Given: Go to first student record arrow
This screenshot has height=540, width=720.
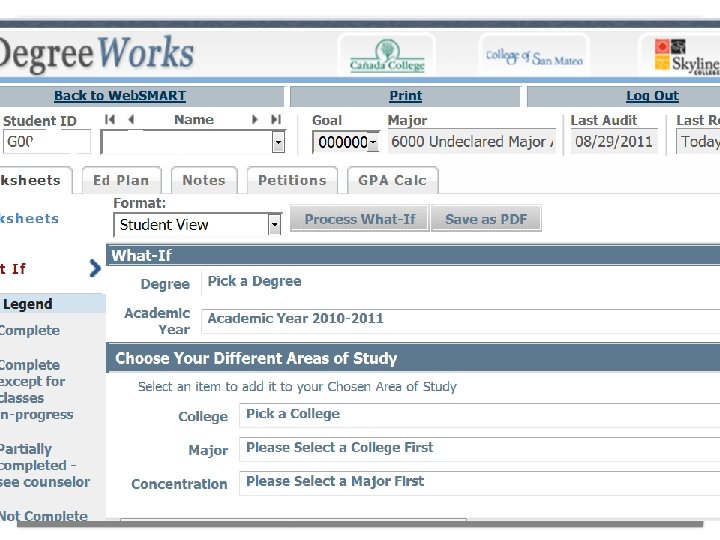Looking at the screenshot, I should pyautogui.click(x=110, y=120).
